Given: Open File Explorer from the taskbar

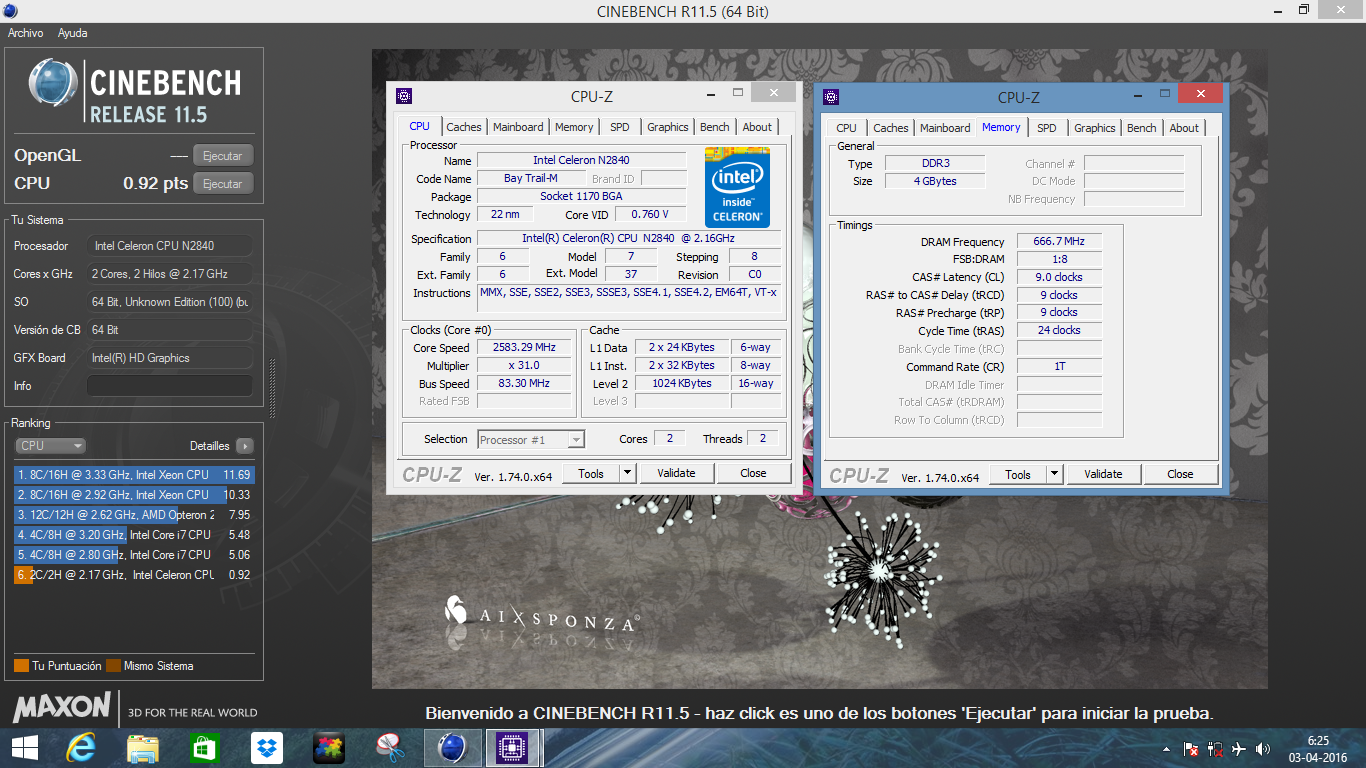Looking at the screenshot, I should [143, 748].
